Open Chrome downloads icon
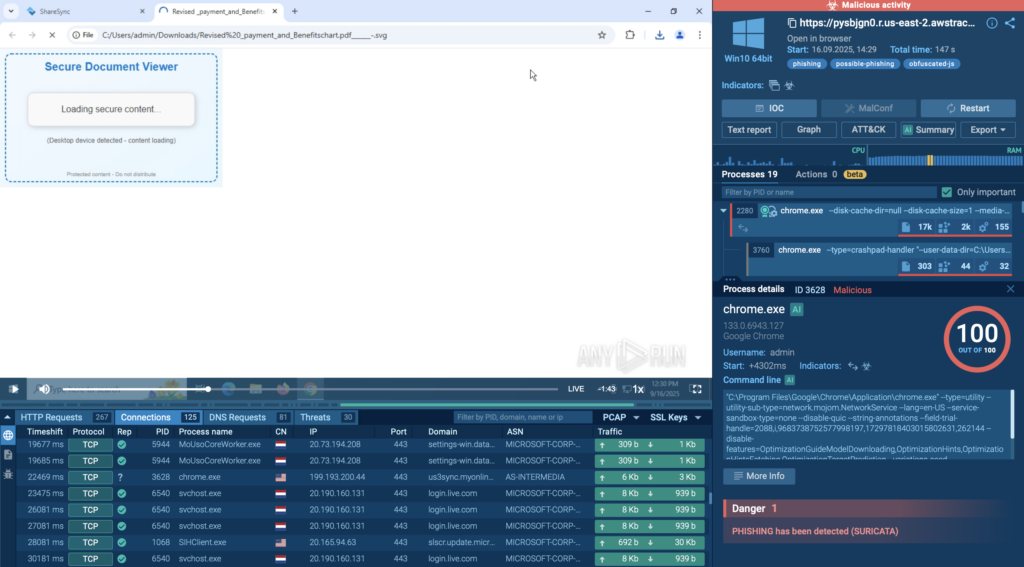 pos(659,35)
